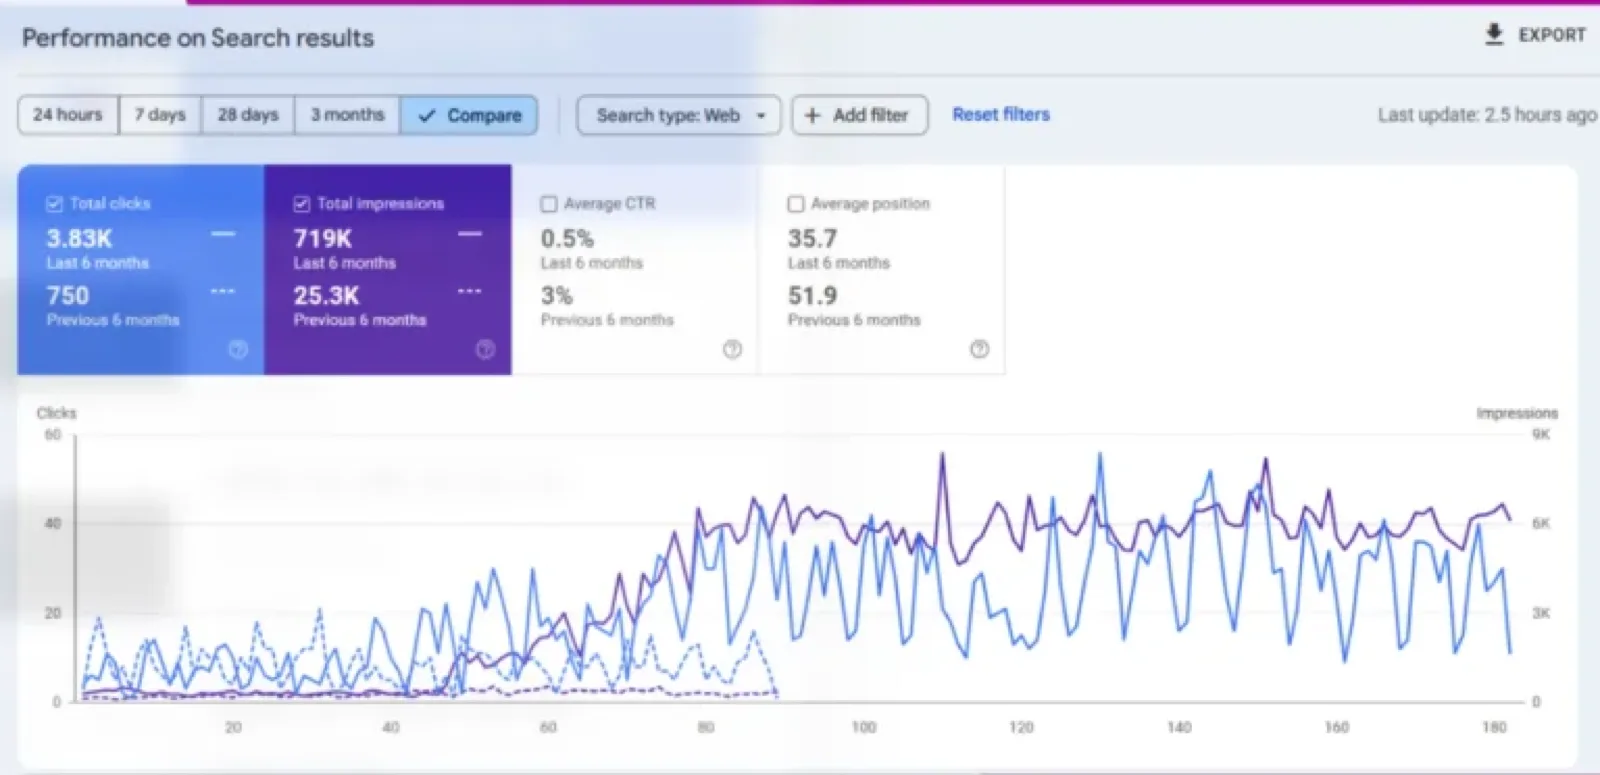This screenshot has height=775, width=1600.
Task: Click the 3% previous CTR value
Action: pos(557,296)
